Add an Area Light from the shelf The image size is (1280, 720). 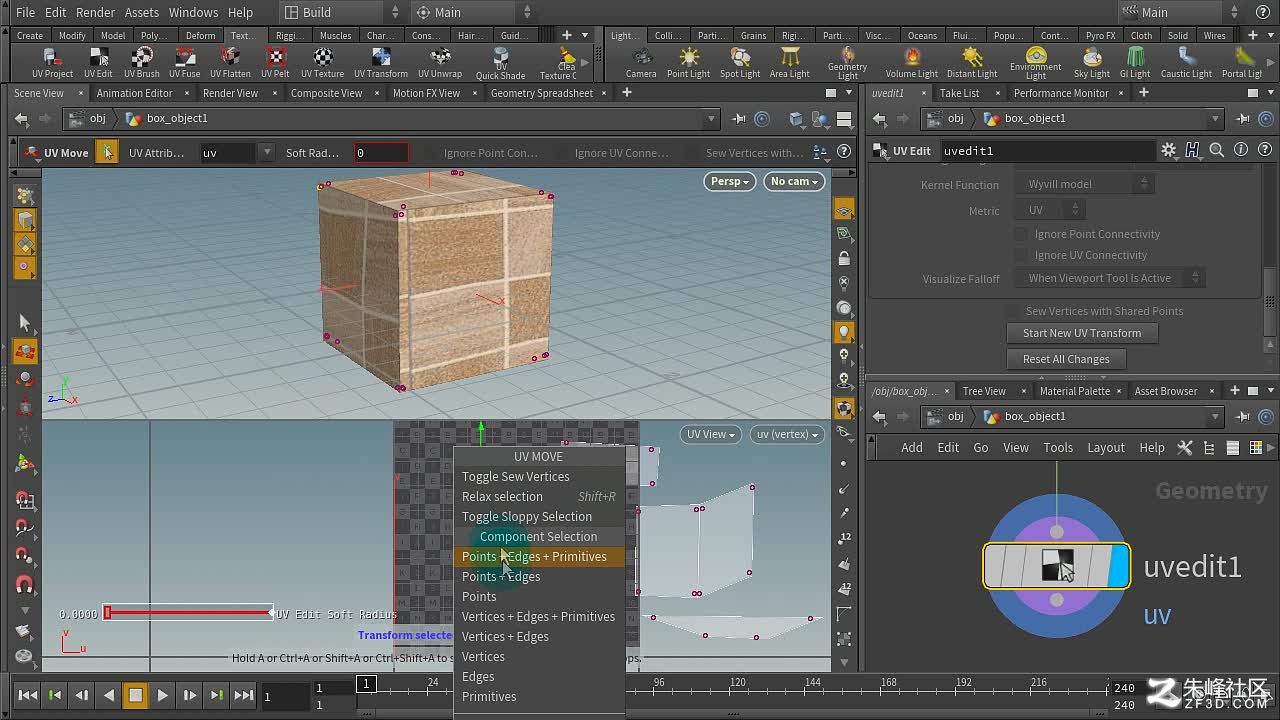pyautogui.click(x=790, y=63)
